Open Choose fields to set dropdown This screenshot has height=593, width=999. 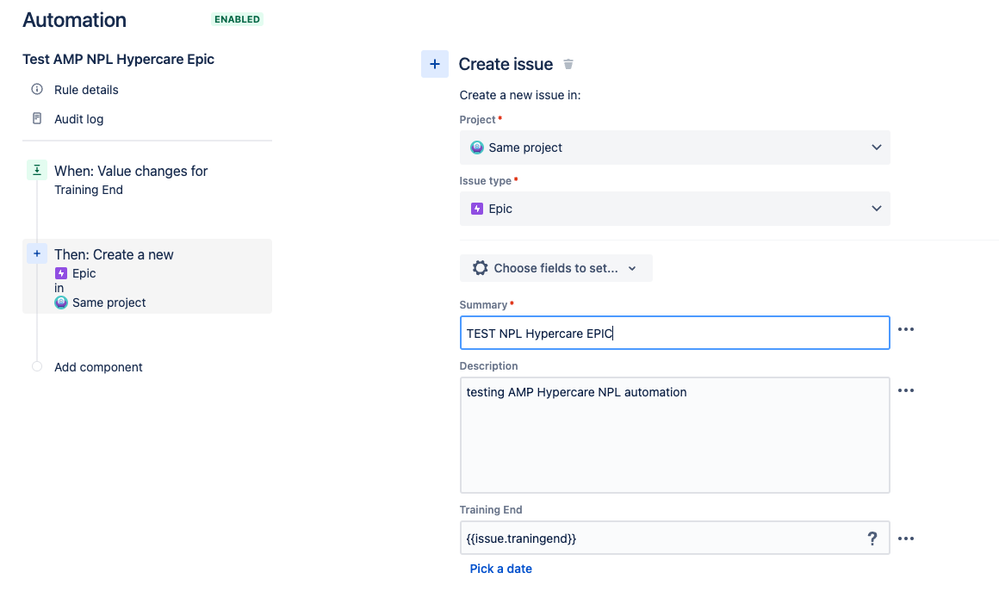pos(556,268)
